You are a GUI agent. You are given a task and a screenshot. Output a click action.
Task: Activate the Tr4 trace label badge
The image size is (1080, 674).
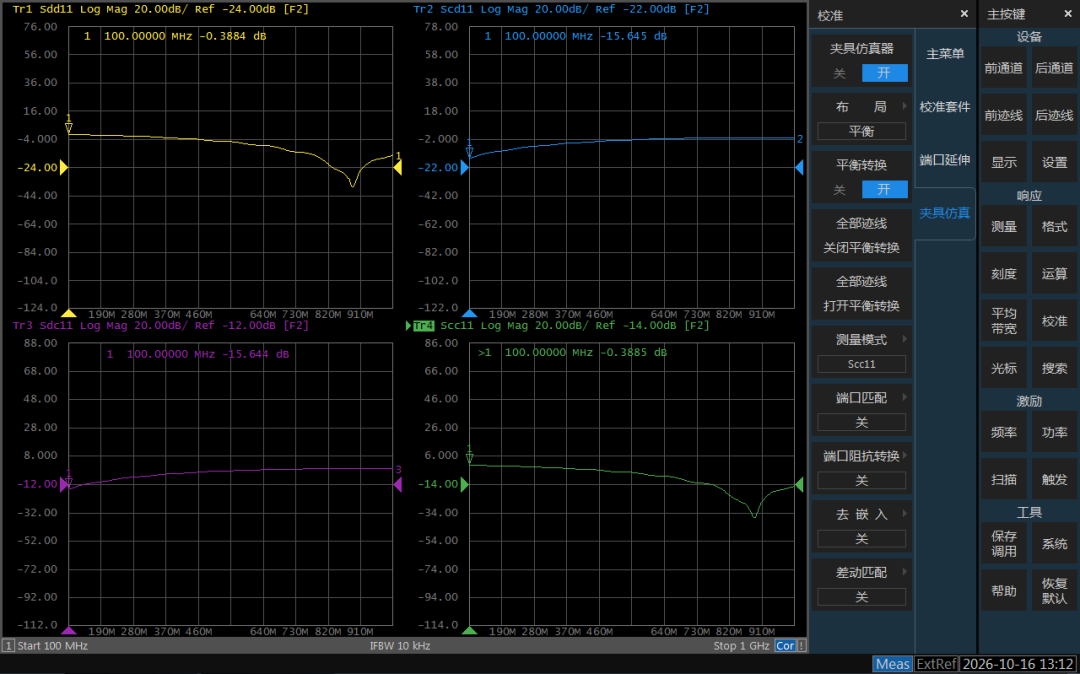coord(424,326)
